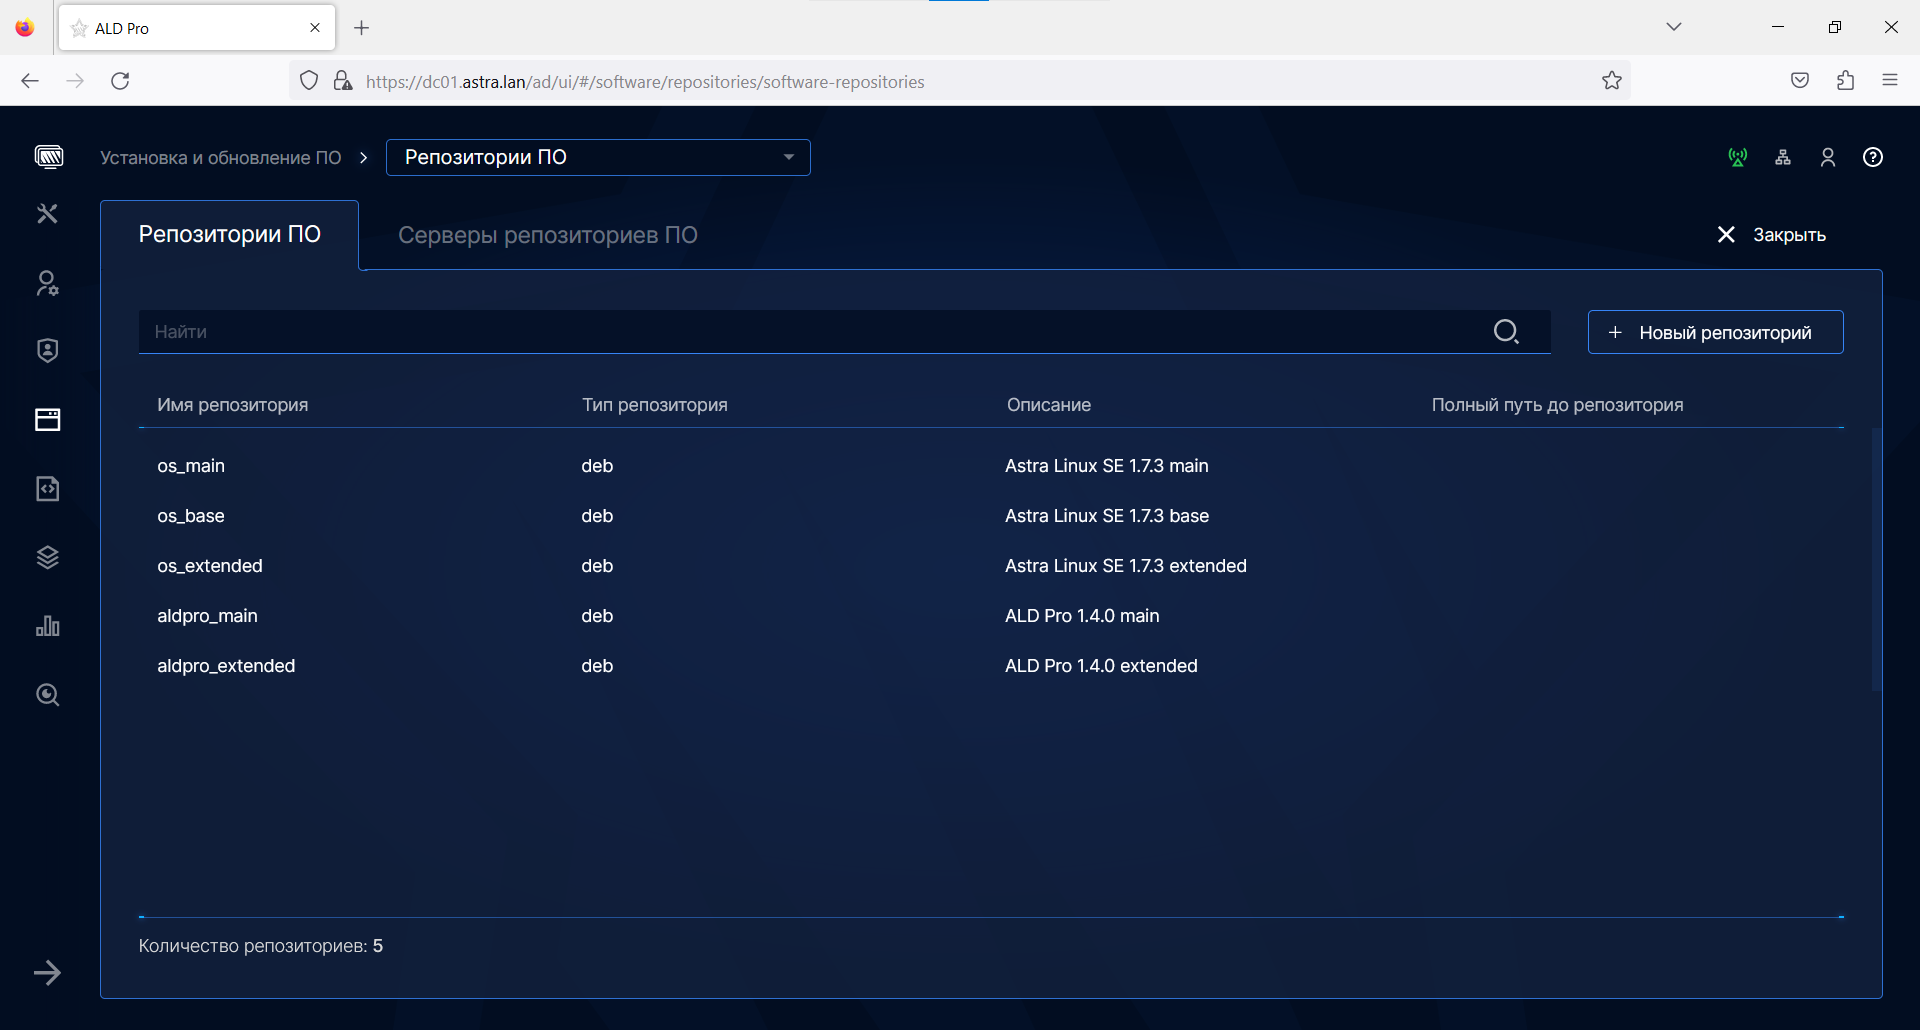This screenshot has height=1030, width=1920.
Task: Open the Pocket save icon in Firefox toolbar
Action: (x=1800, y=81)
